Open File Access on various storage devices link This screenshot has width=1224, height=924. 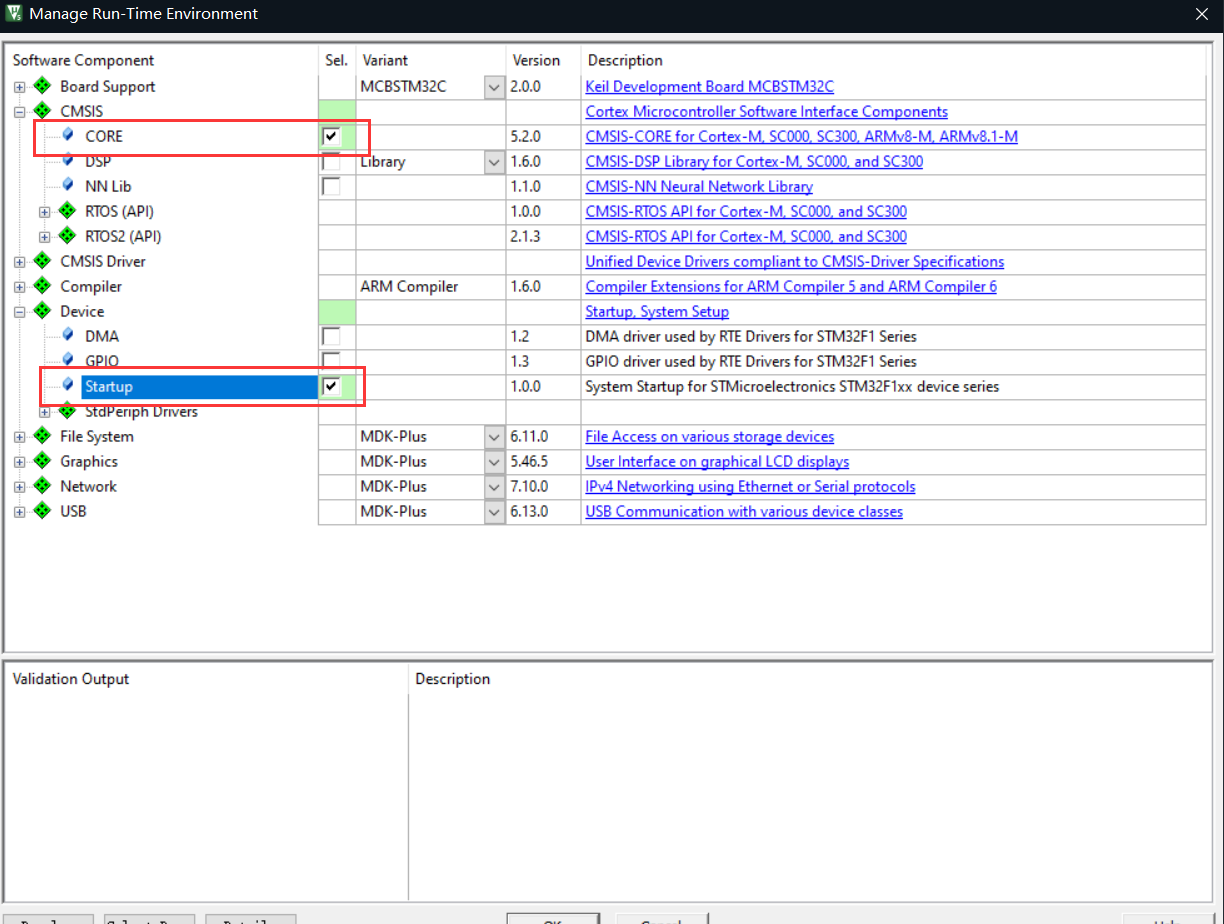tap(709, 436)
